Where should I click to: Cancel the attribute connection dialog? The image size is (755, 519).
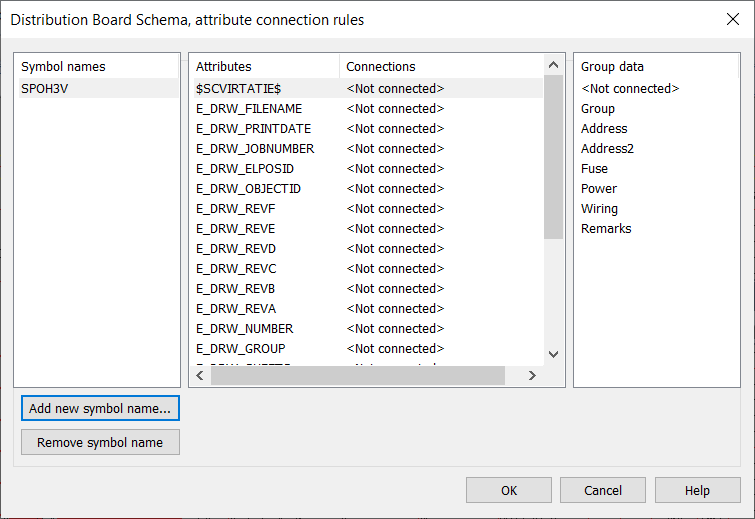[602, 490]
